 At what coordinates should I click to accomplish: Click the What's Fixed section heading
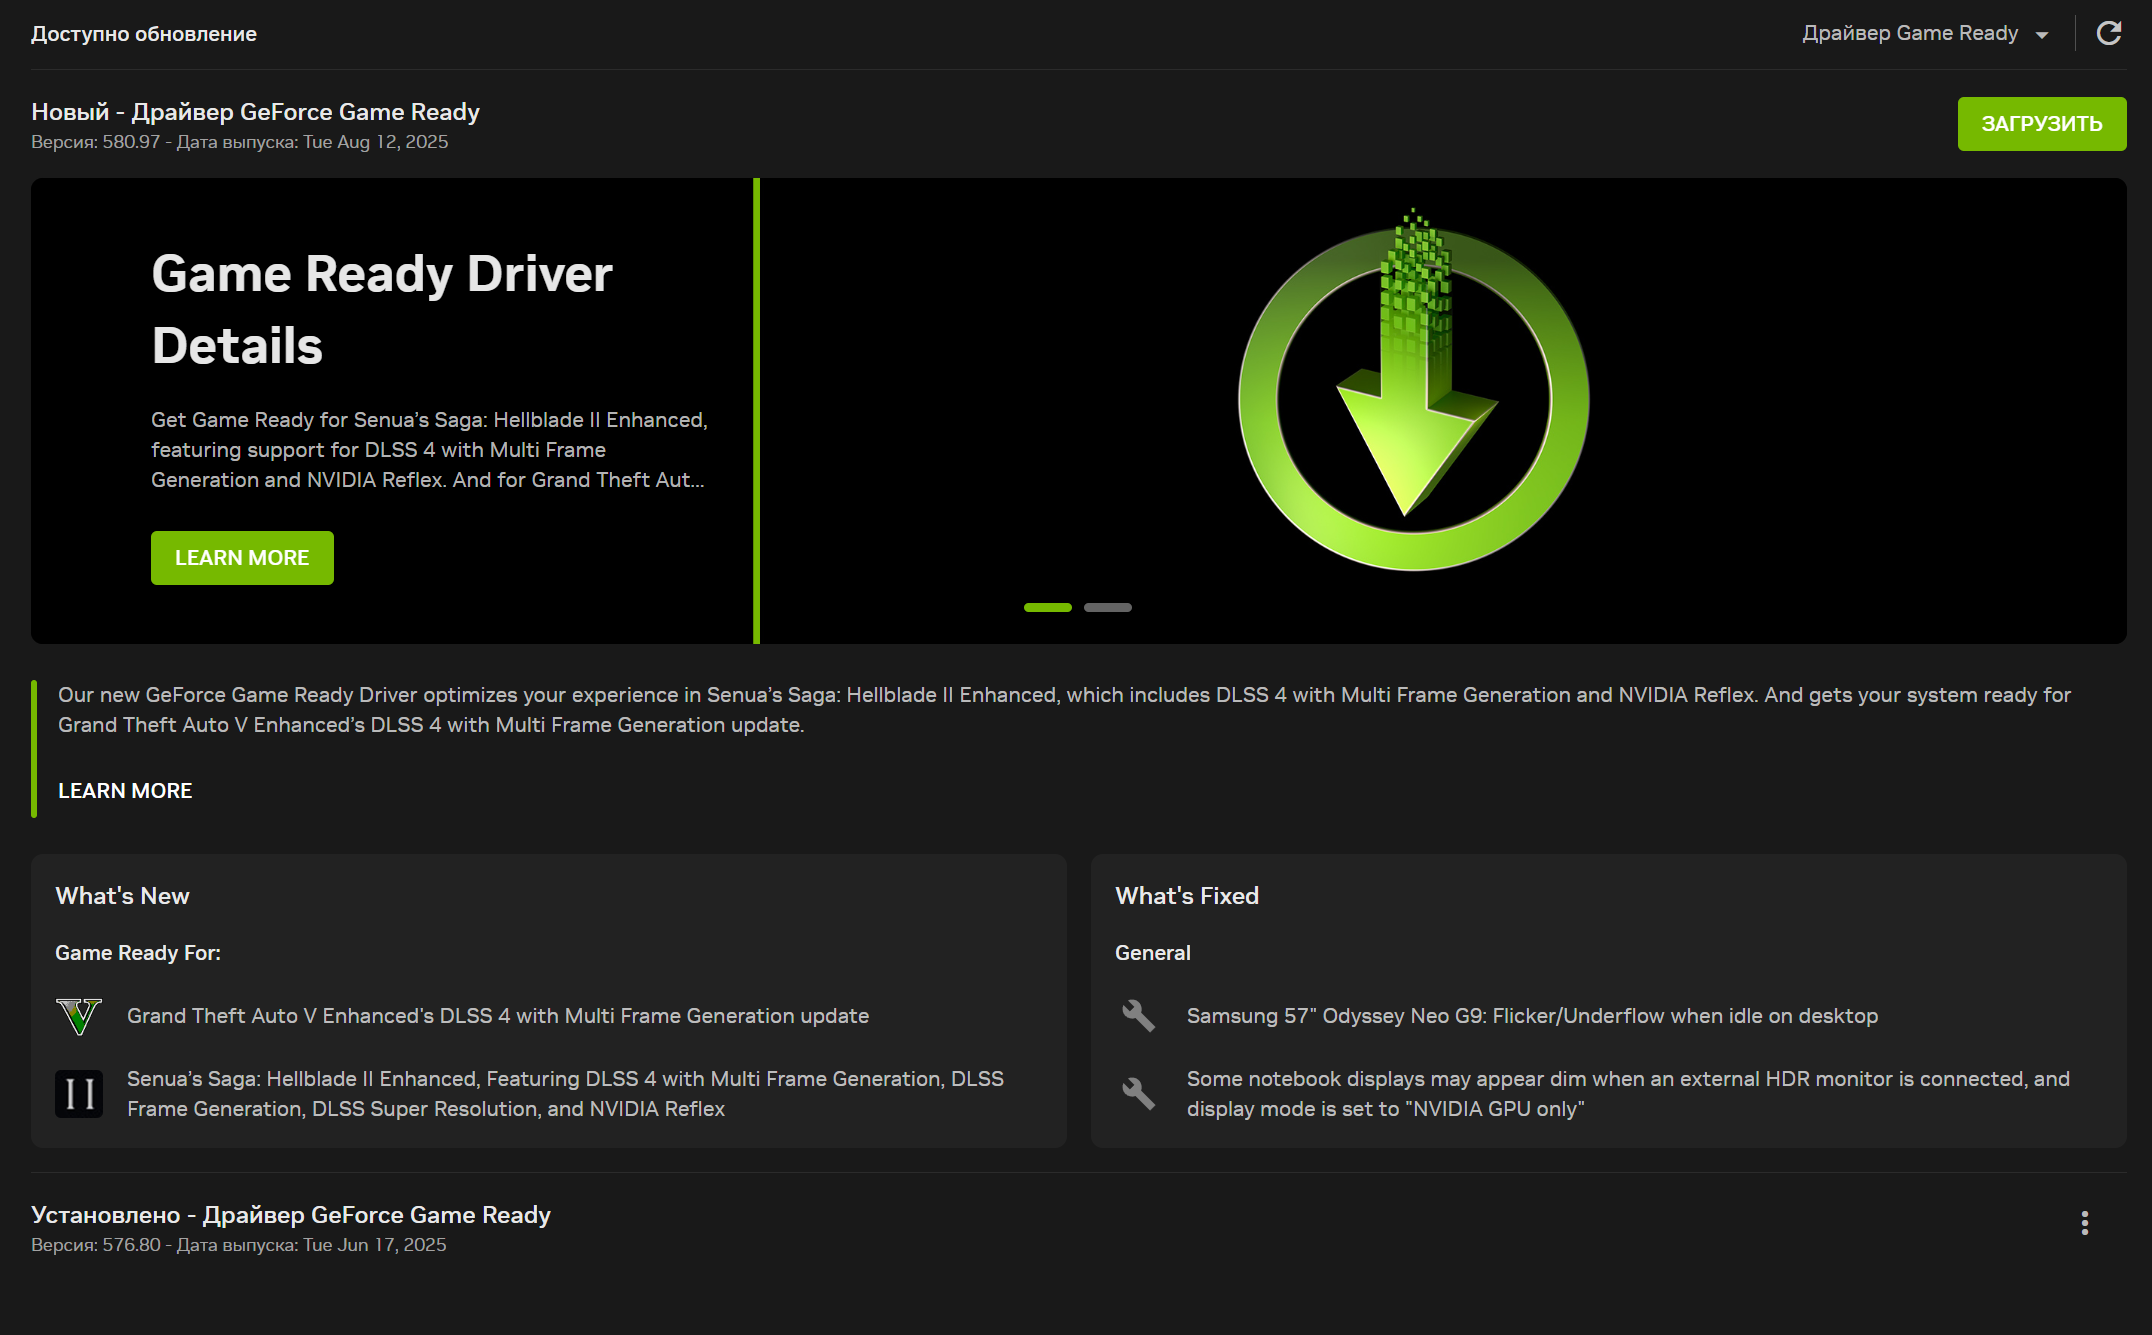coord(1186,896)
